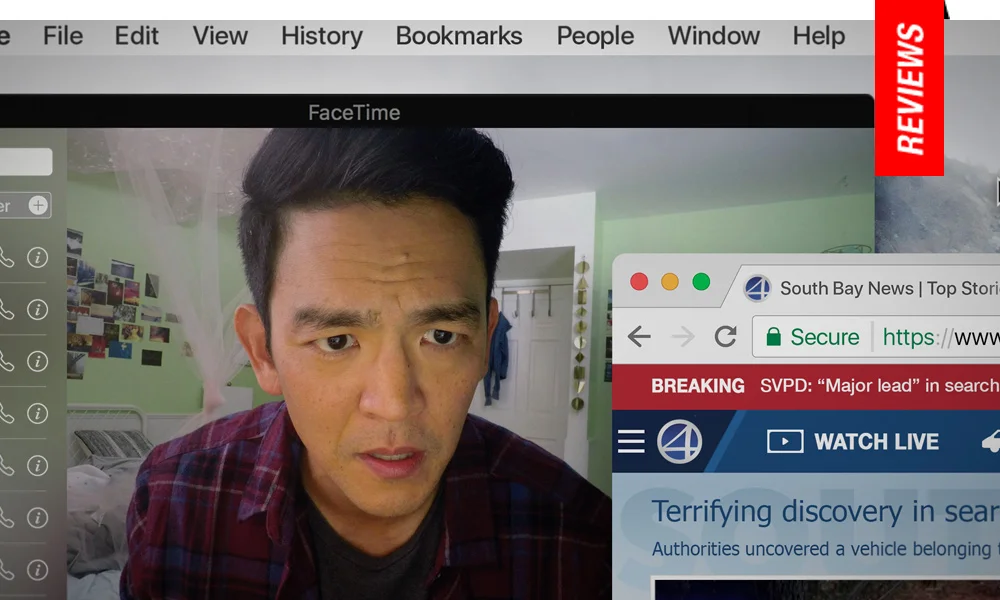Click the browser back navigation arrow

[639, 336]
